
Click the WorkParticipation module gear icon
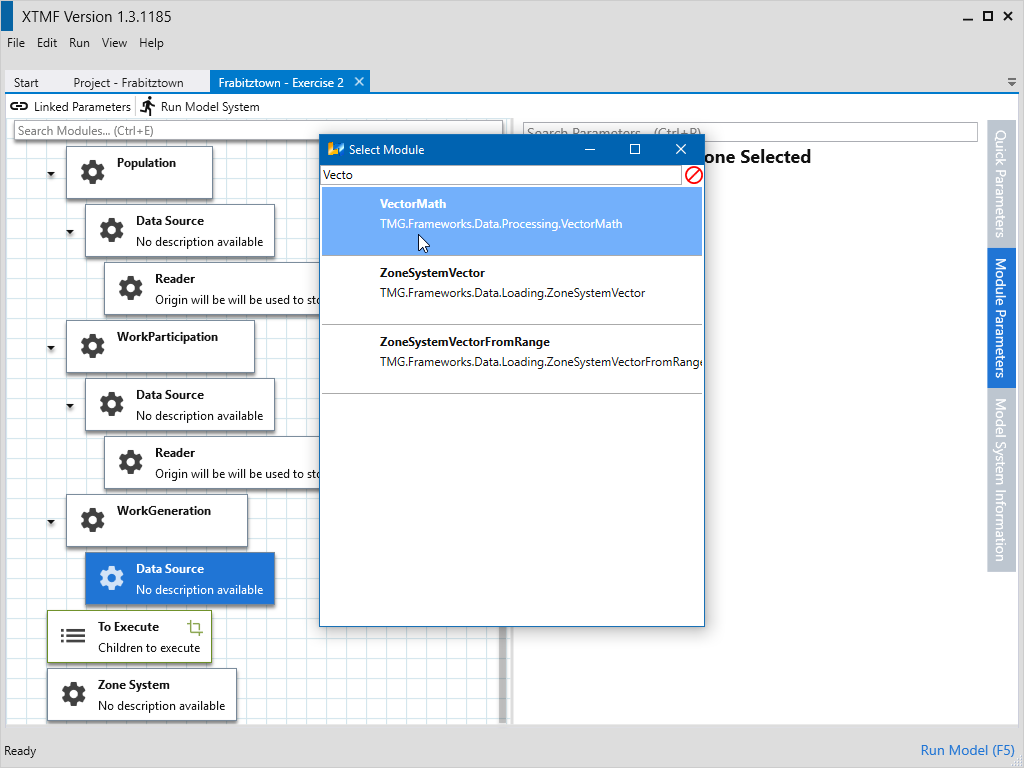[x=92, y=346]
